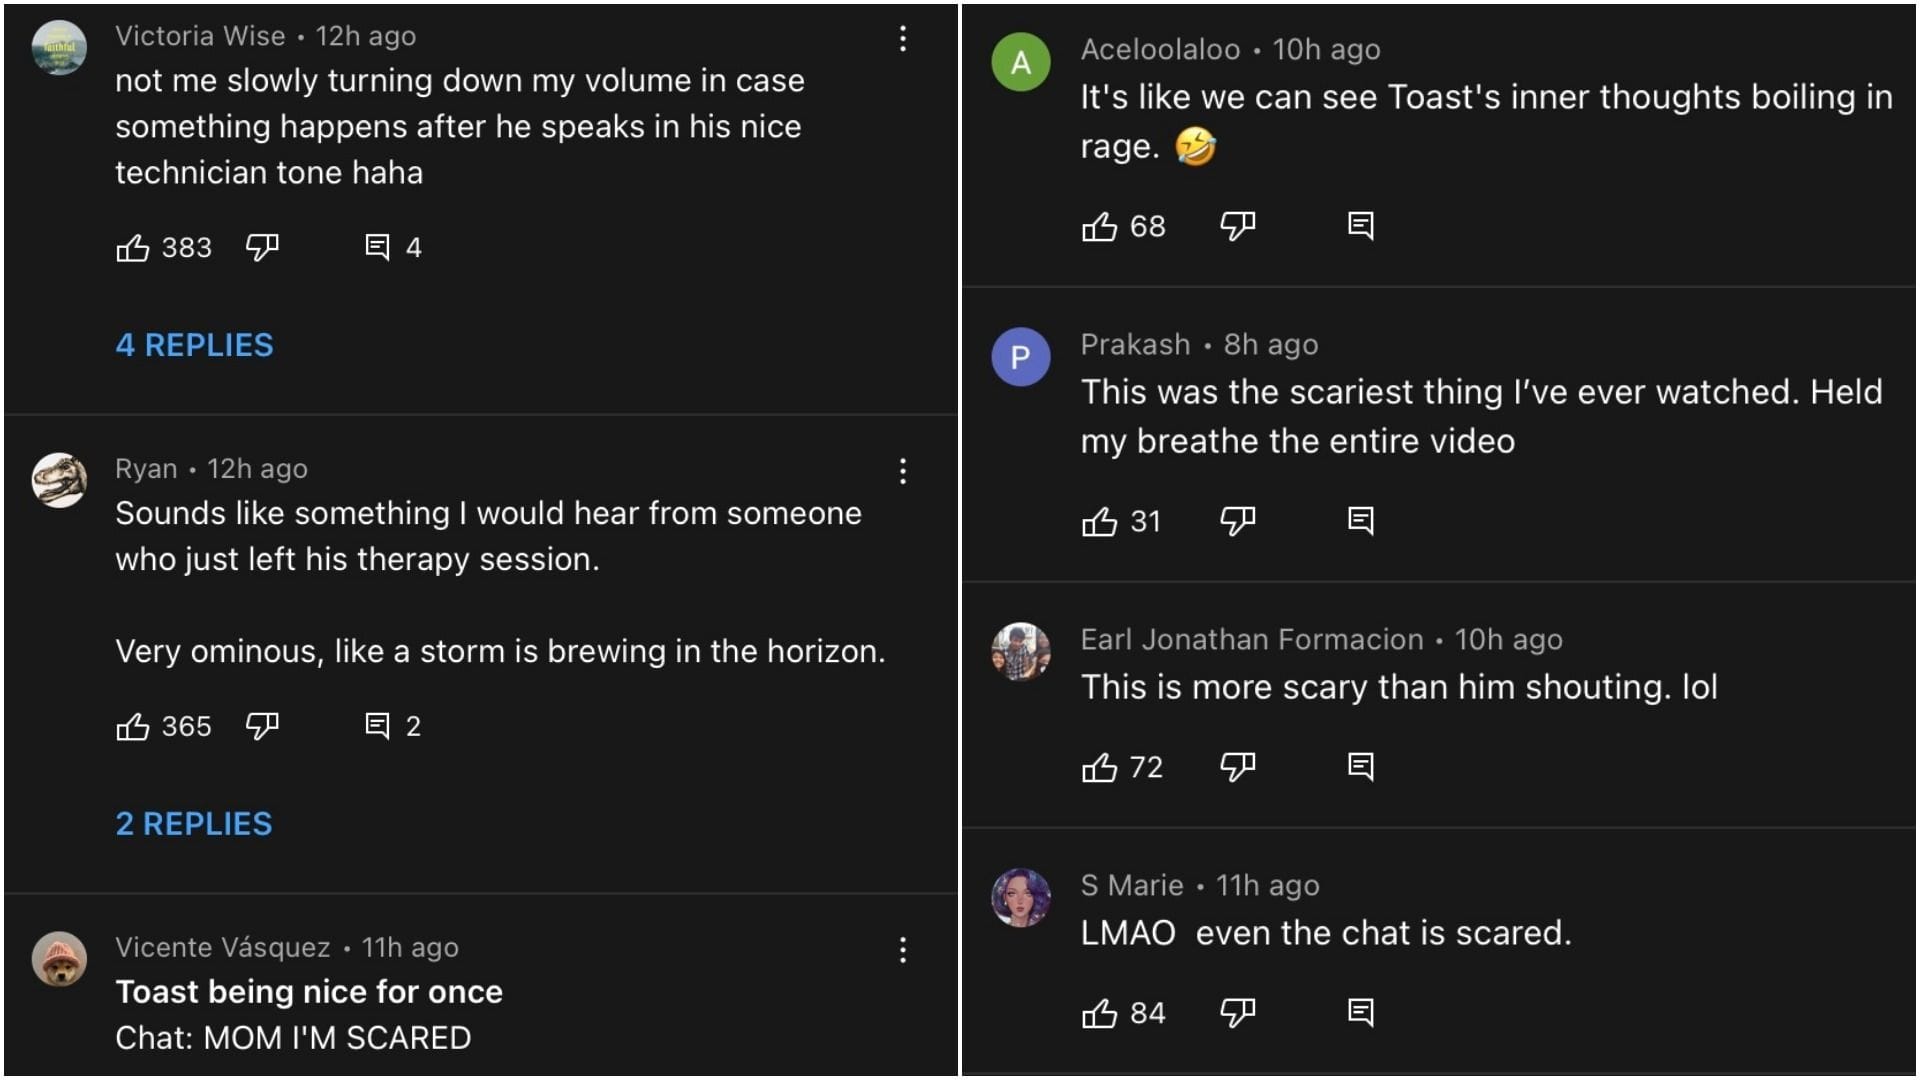Expand the 2 replies under Ryan's comment

click(x=193, y=823)
